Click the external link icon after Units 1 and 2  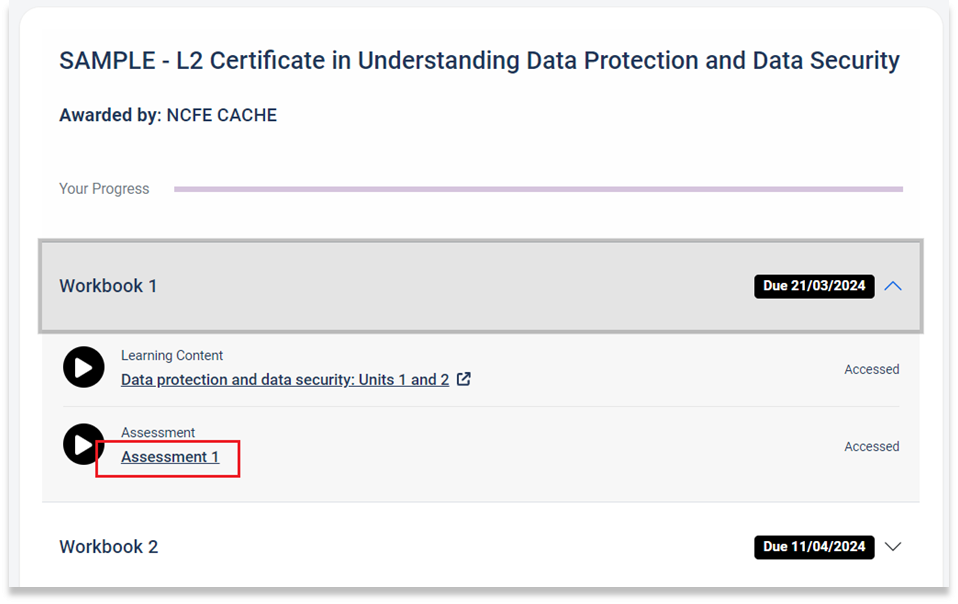pyautogui.click(x=464, y=379)
